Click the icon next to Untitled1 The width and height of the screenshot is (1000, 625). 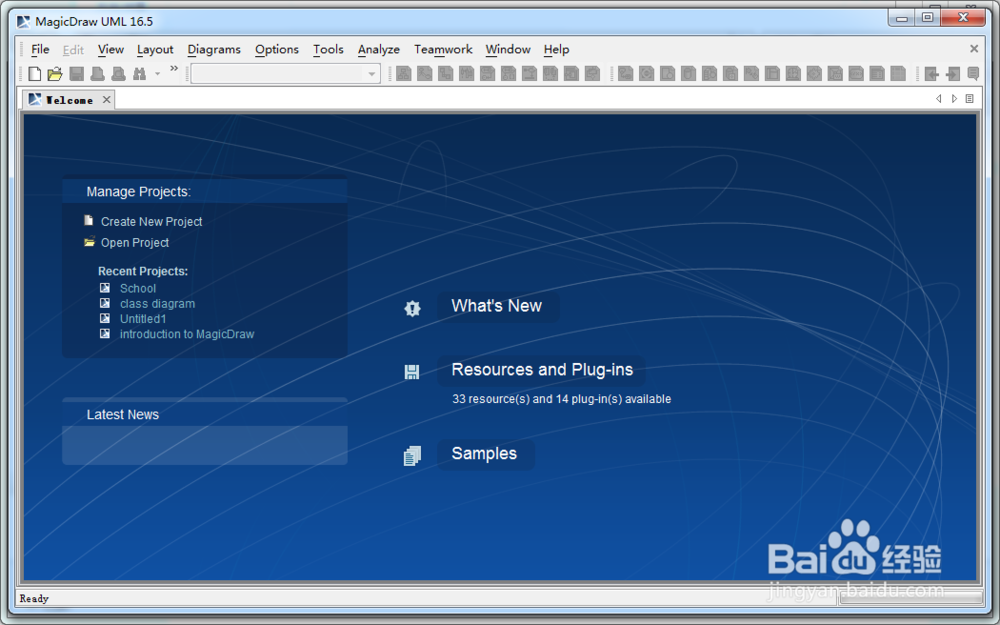105,318
